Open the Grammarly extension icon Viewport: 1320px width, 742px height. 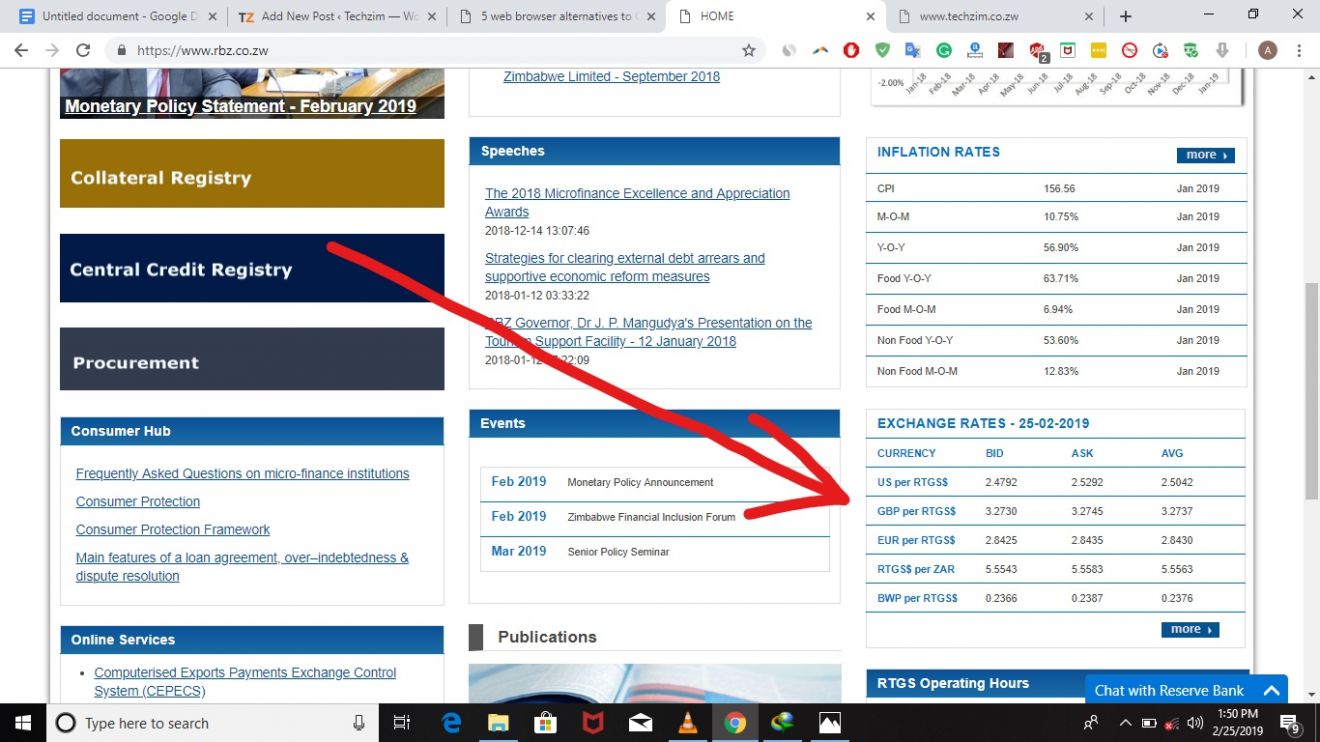click(x=943, y=50)
